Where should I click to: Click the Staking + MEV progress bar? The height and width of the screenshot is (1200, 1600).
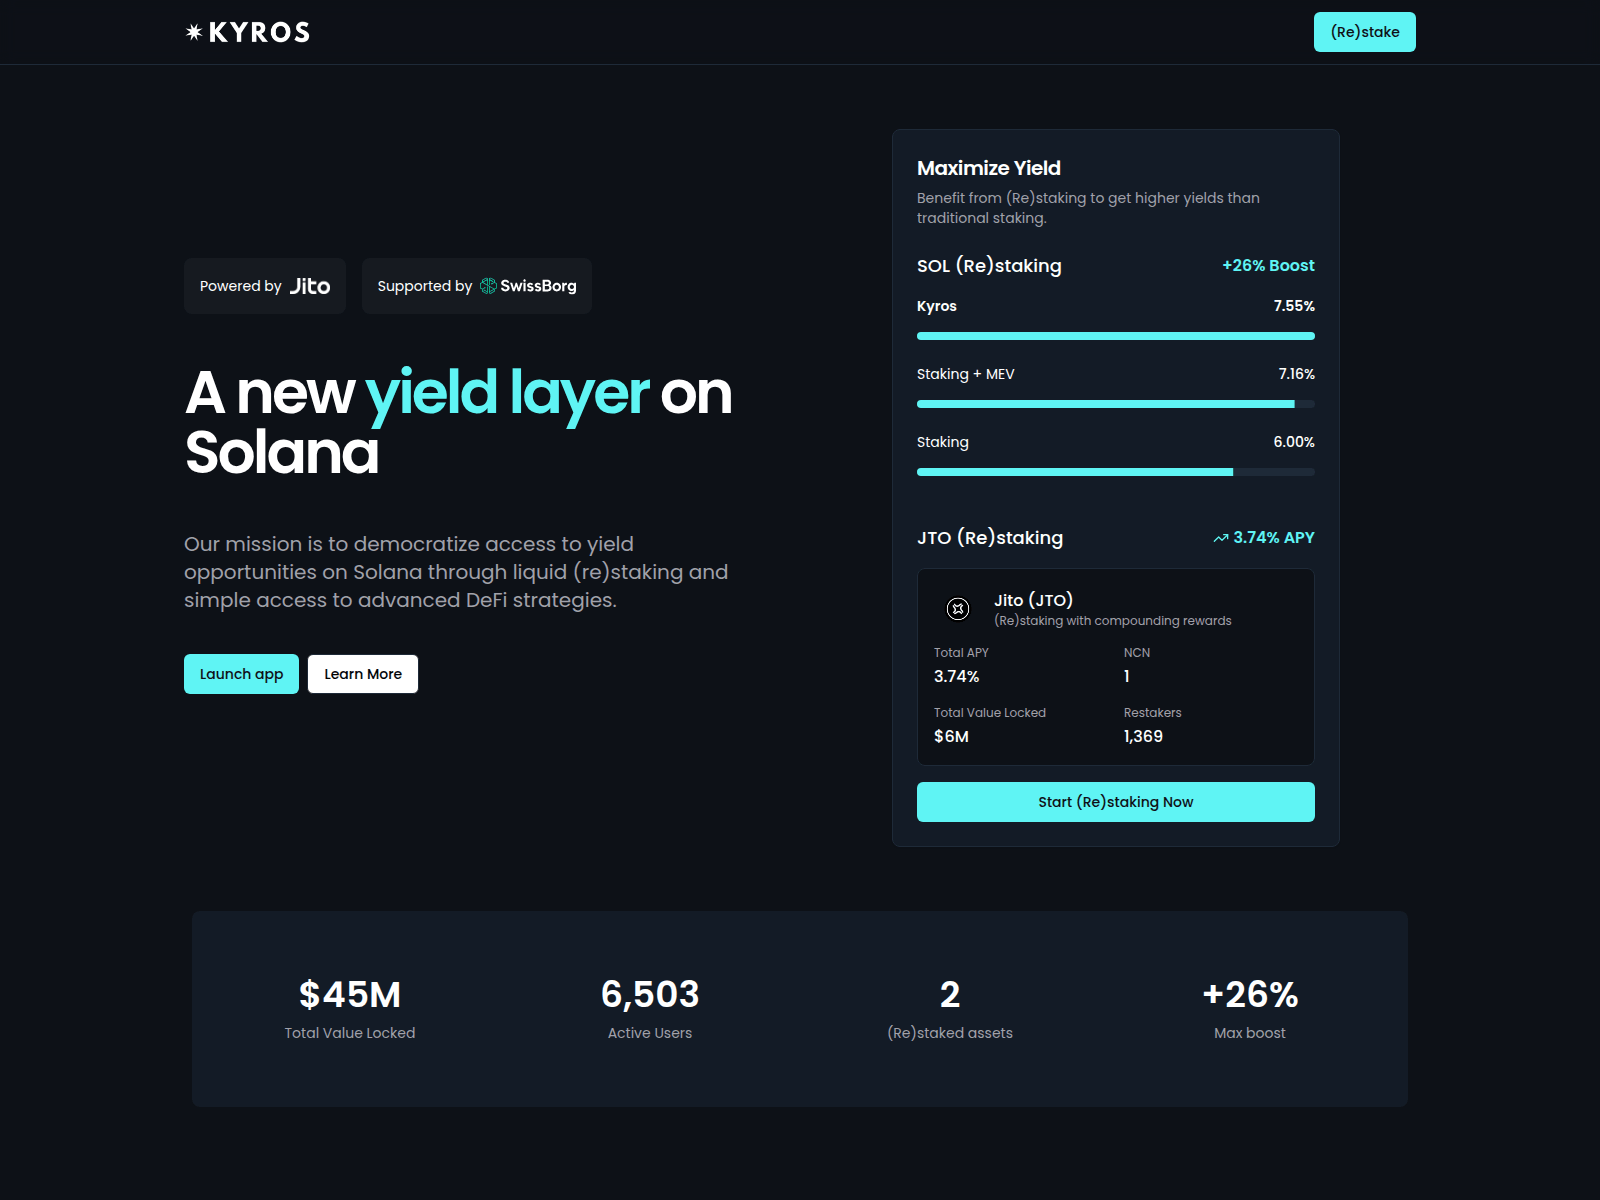[x=1116, y=404]
